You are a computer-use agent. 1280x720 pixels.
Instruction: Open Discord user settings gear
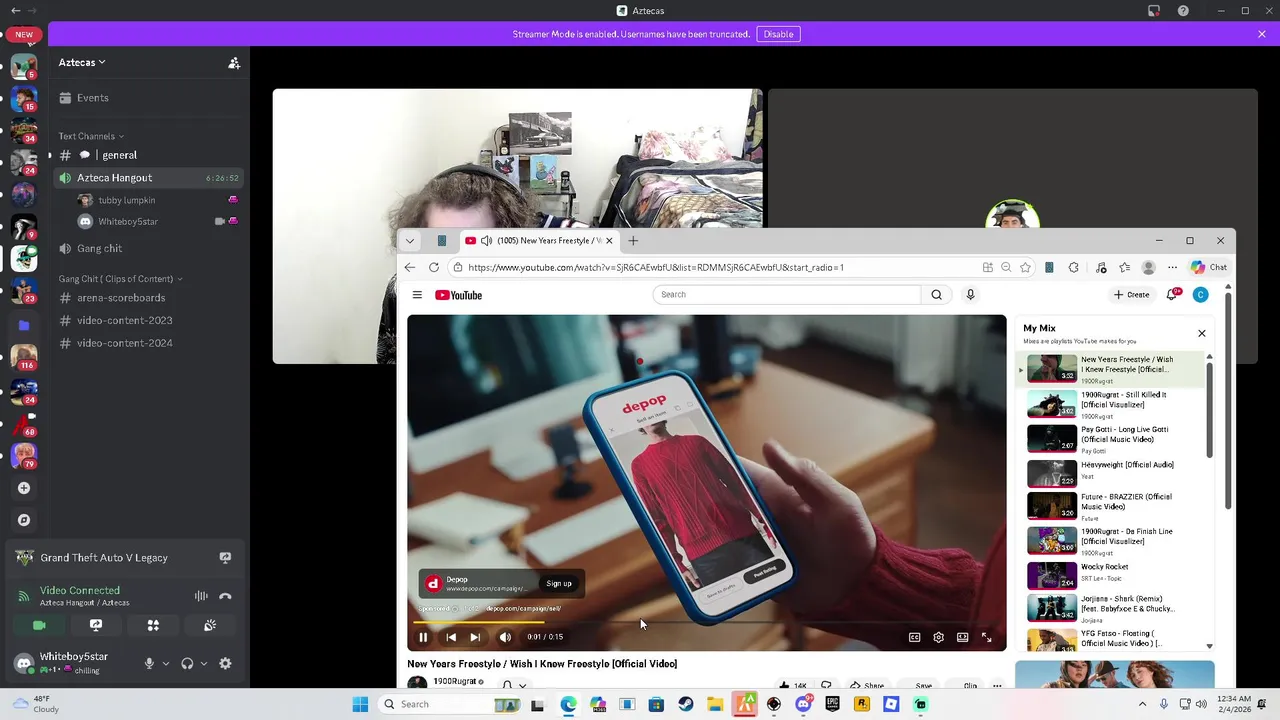[225, 663]
